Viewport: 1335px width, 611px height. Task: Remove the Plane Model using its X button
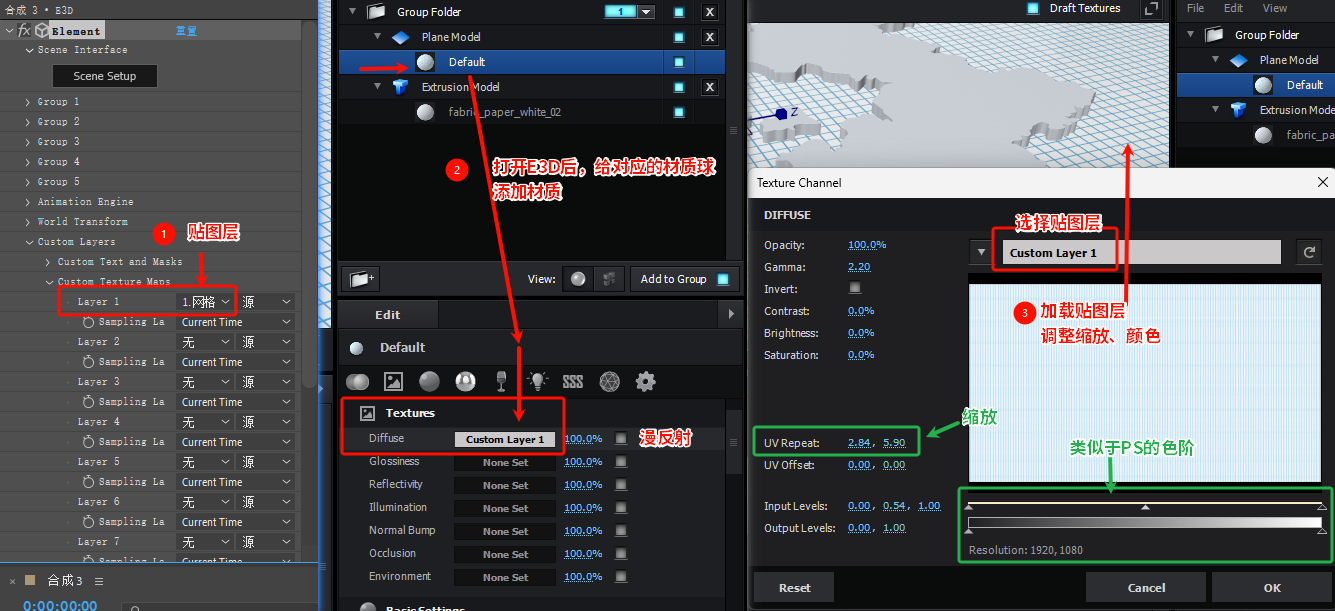coord(709,37)
